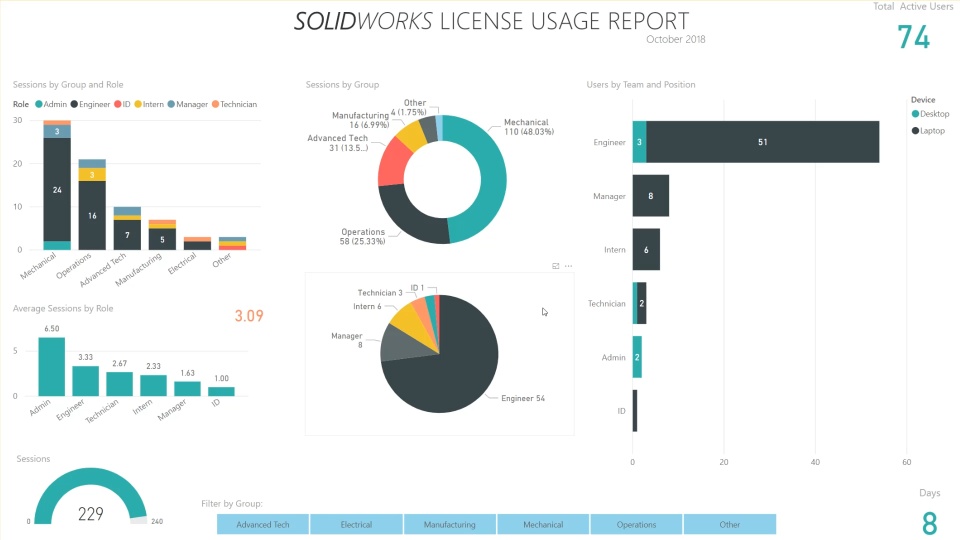Image resolution: width=960 pixels, height=540 pixels.
Task: Select the ID 1.00 average sessions bar
Action: point(221,391)
